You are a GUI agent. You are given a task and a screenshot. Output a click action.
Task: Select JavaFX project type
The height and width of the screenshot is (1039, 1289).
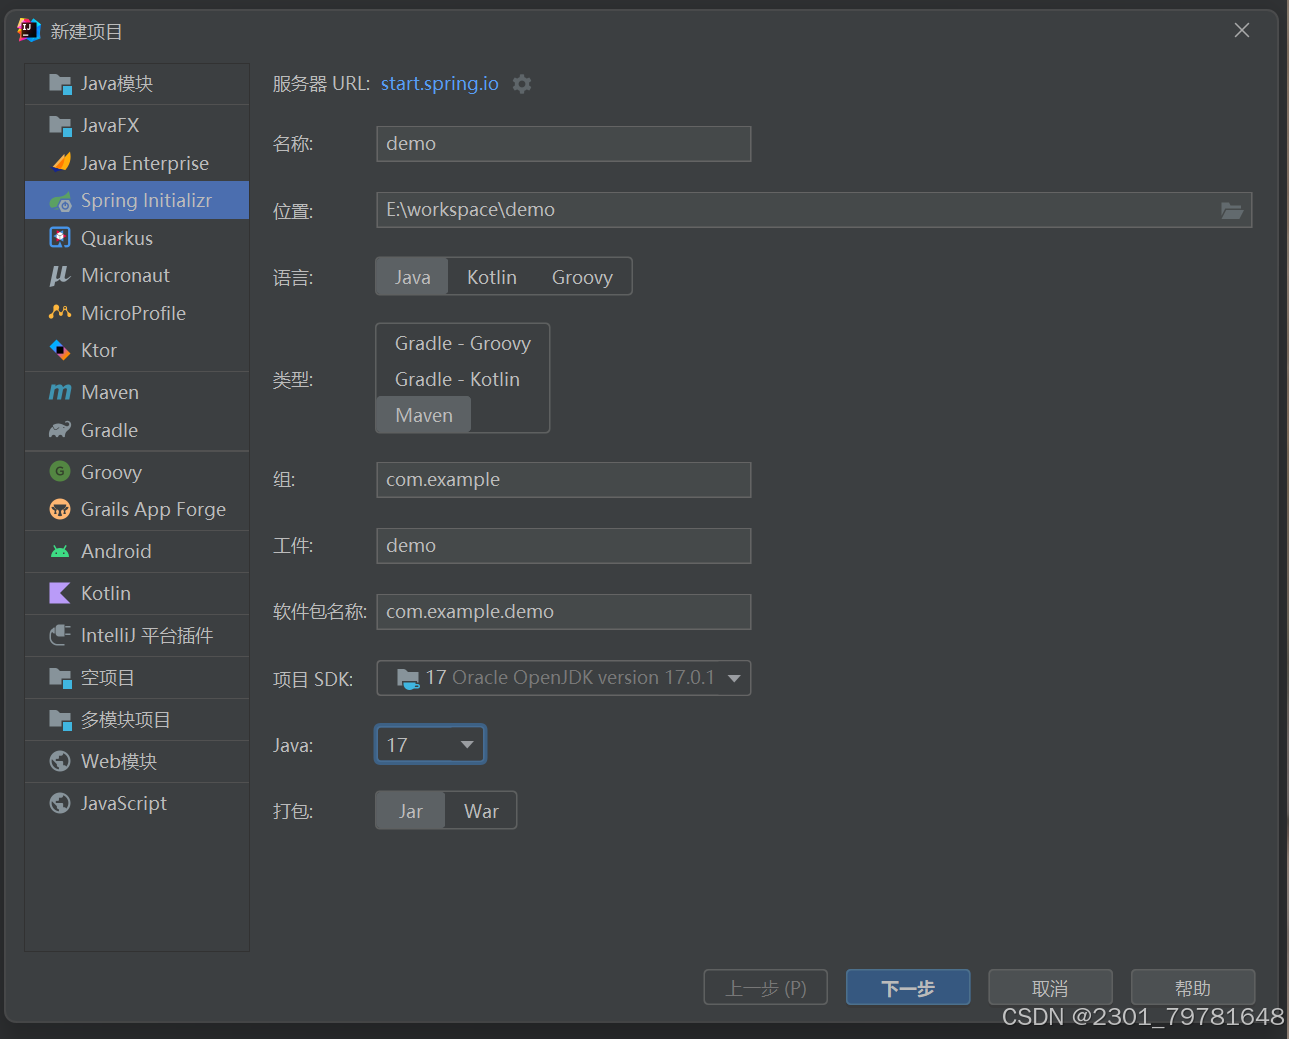tap(137, 126)
